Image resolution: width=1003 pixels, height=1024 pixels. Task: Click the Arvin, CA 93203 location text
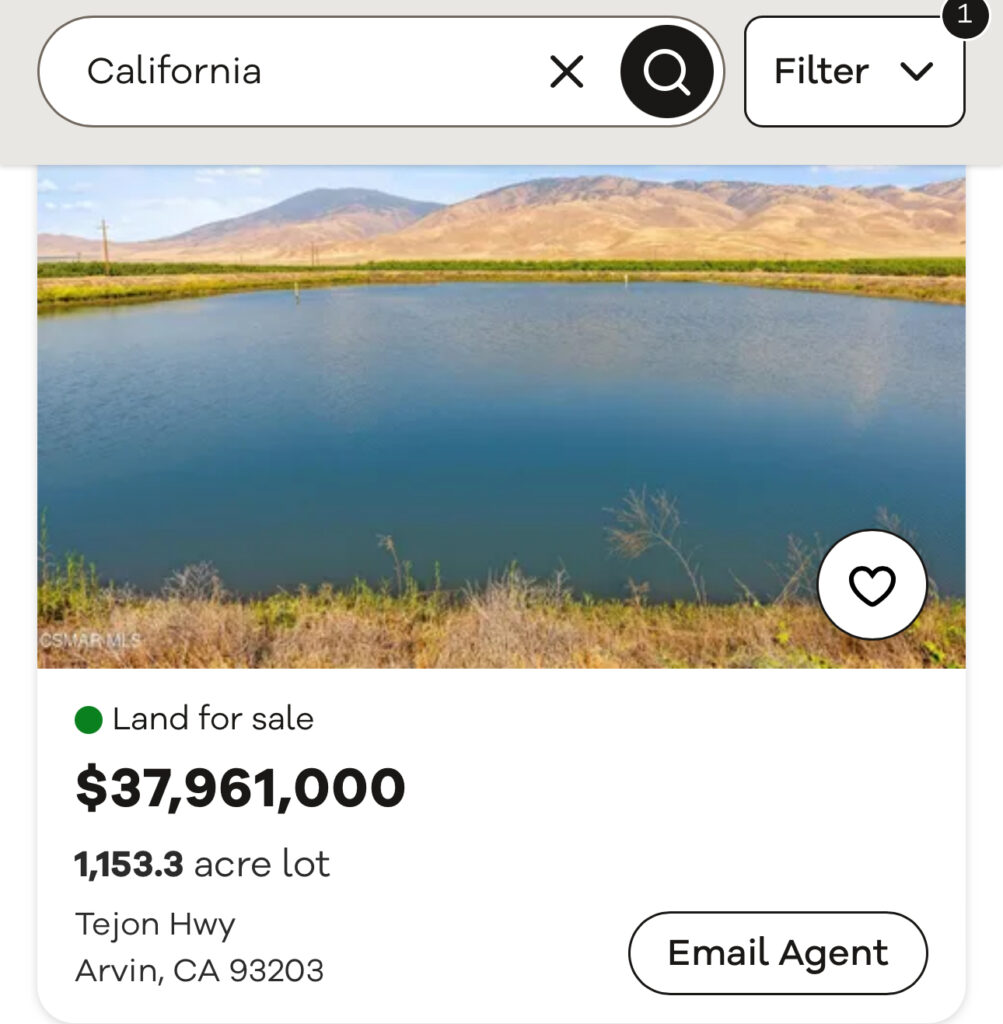[199, 971]
